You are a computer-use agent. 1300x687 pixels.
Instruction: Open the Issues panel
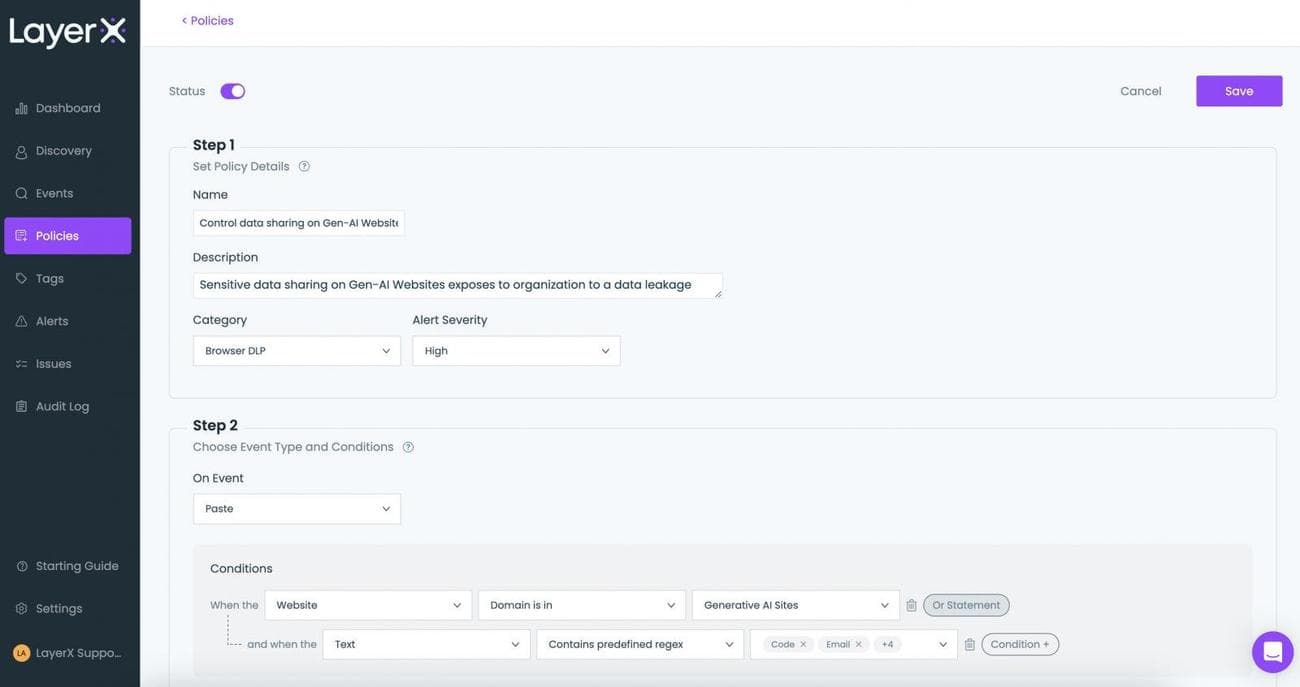pos(53,361)
